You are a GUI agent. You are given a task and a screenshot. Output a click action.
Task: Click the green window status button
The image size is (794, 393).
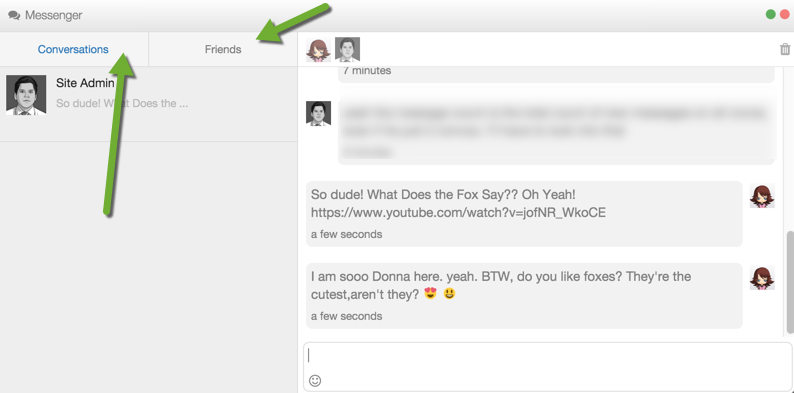[x=771, y=14]
